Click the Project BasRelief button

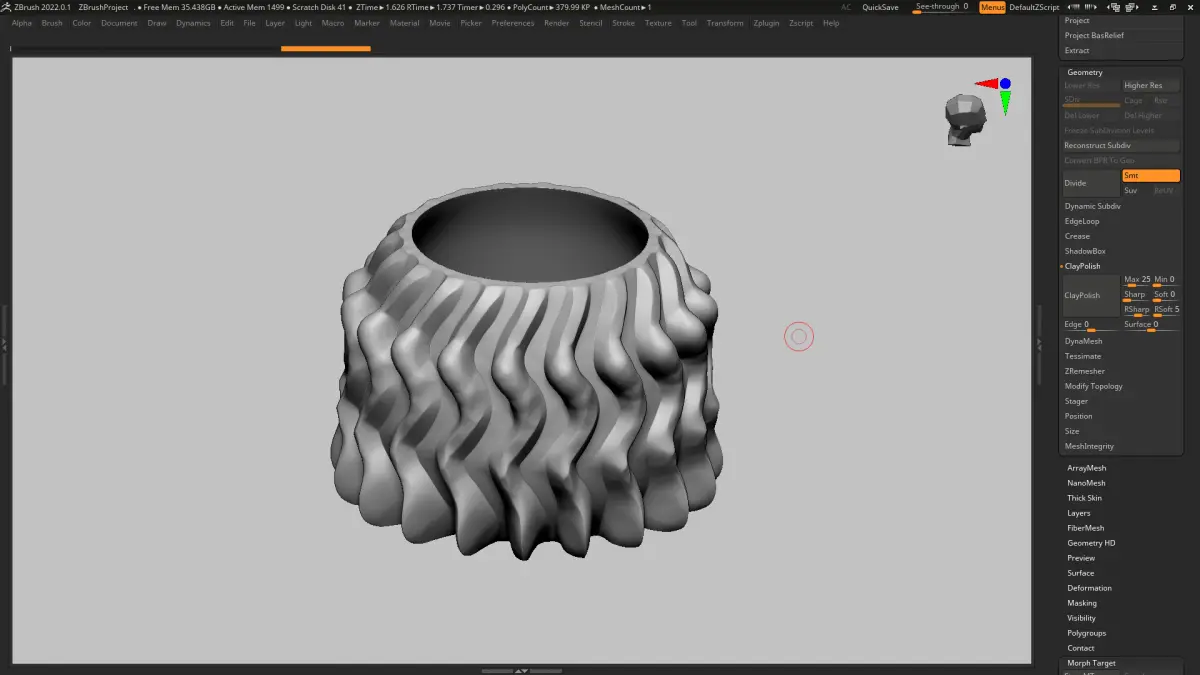pos(1119,35)
